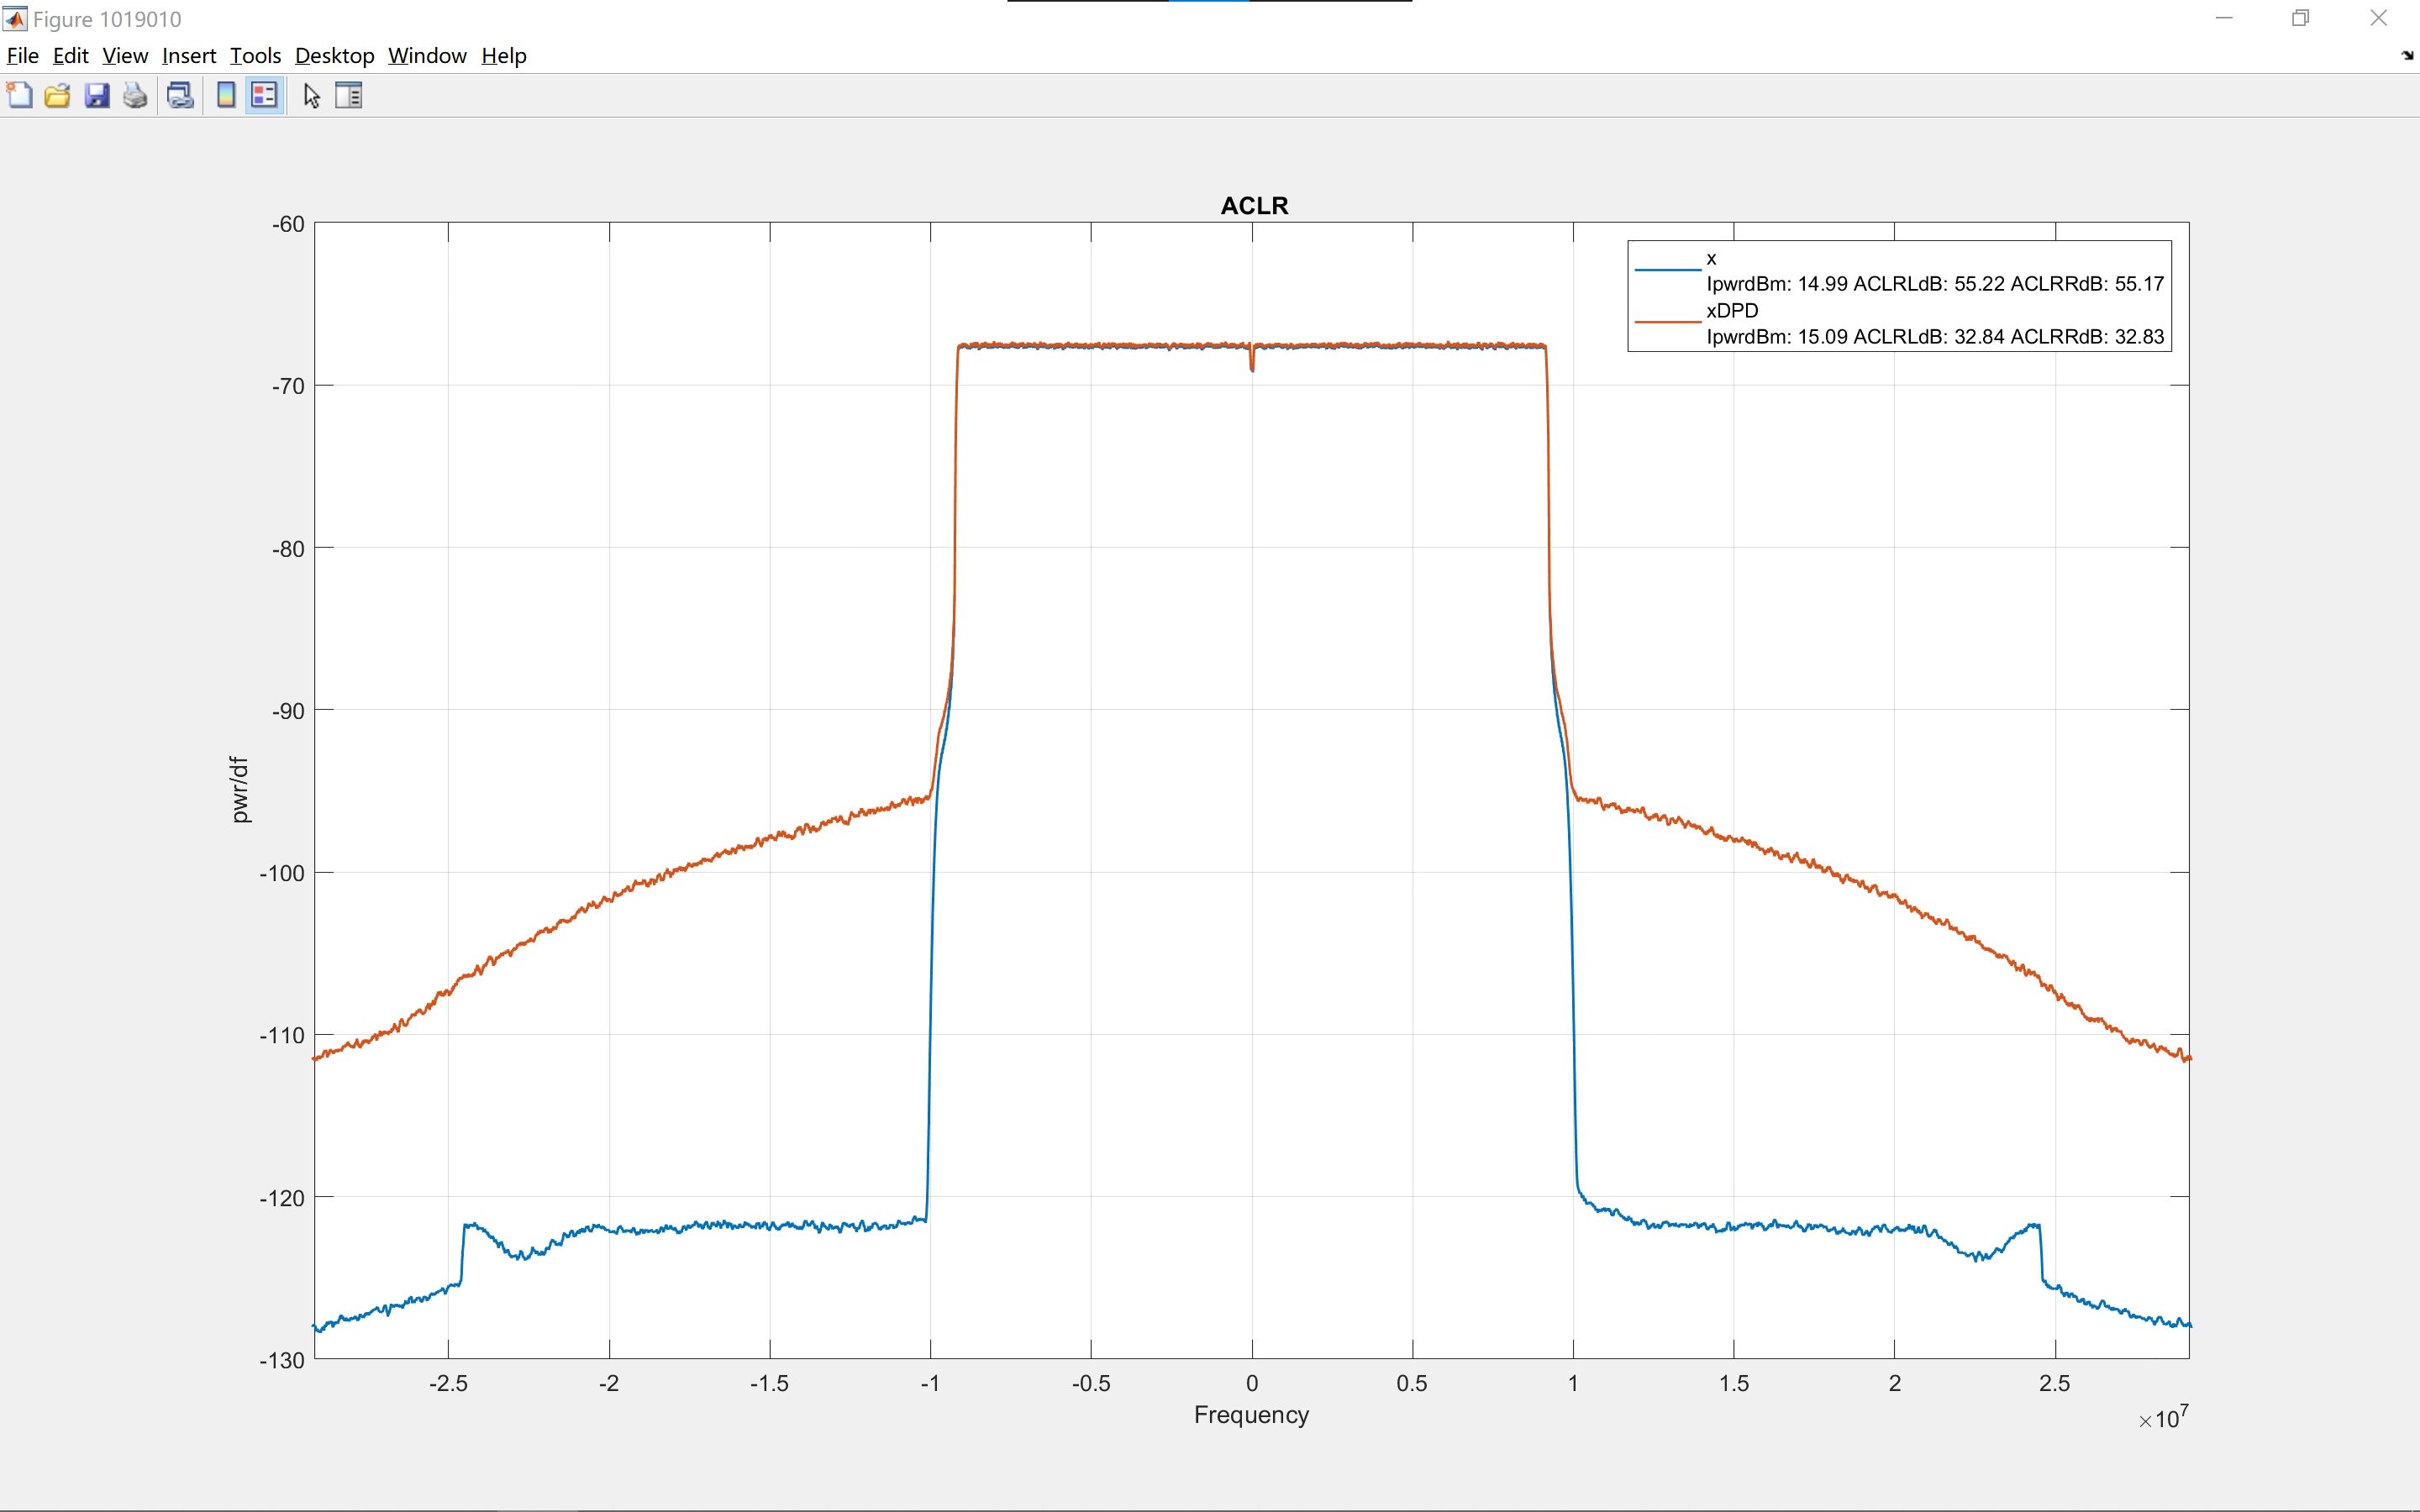Click the Frequency x-axis label
This screenshot has height=1512, width=2420.
(x=1251, y=1415)
